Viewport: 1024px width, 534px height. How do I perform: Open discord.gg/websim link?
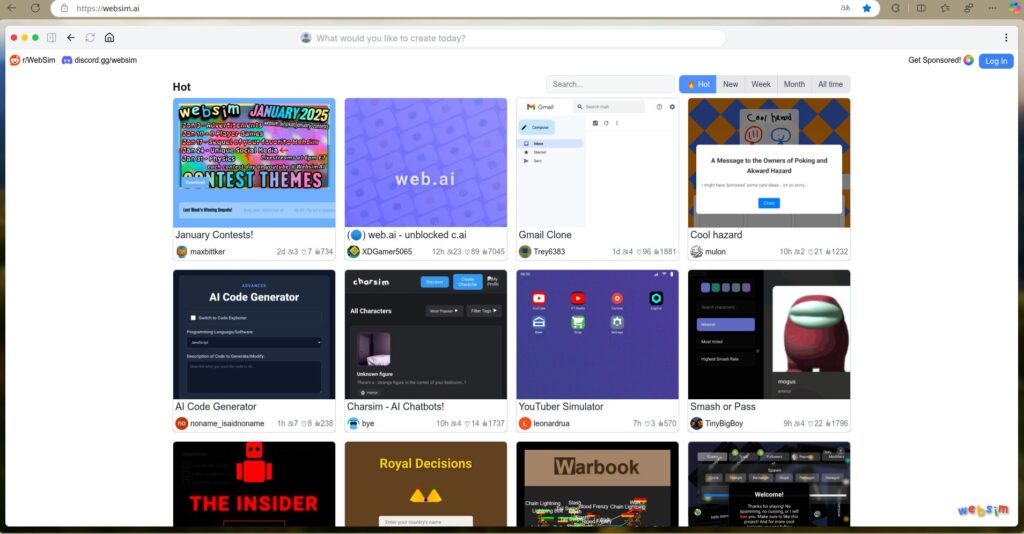99,60
